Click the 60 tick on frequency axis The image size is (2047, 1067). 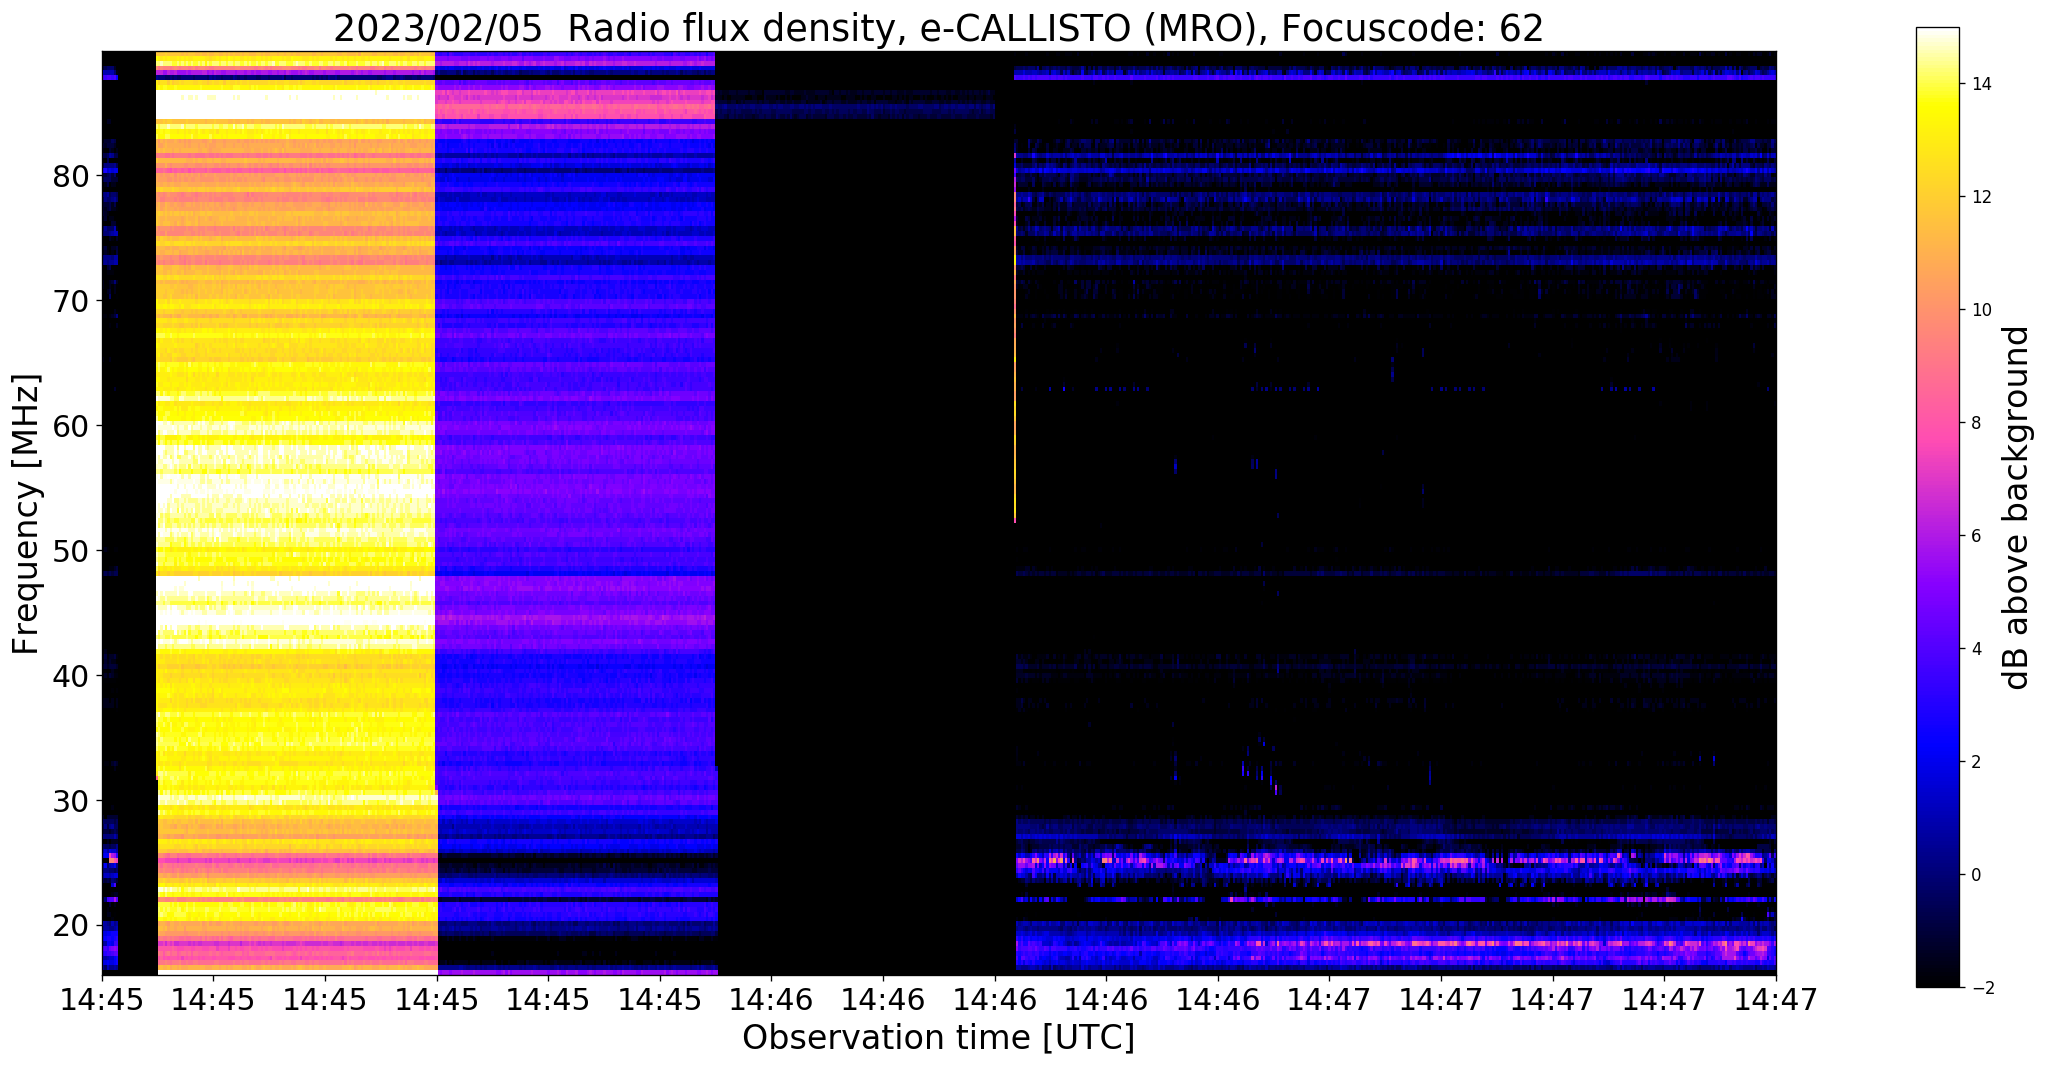pyautogui.click(x=71, y=426)
